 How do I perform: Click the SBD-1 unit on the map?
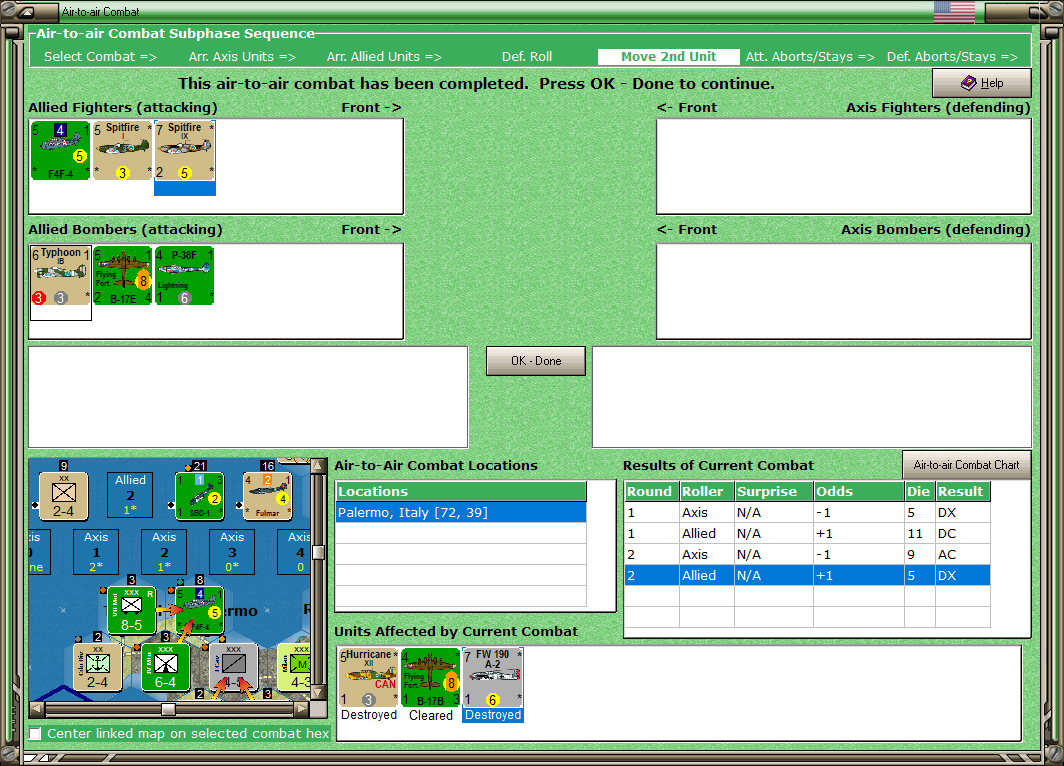200,497
